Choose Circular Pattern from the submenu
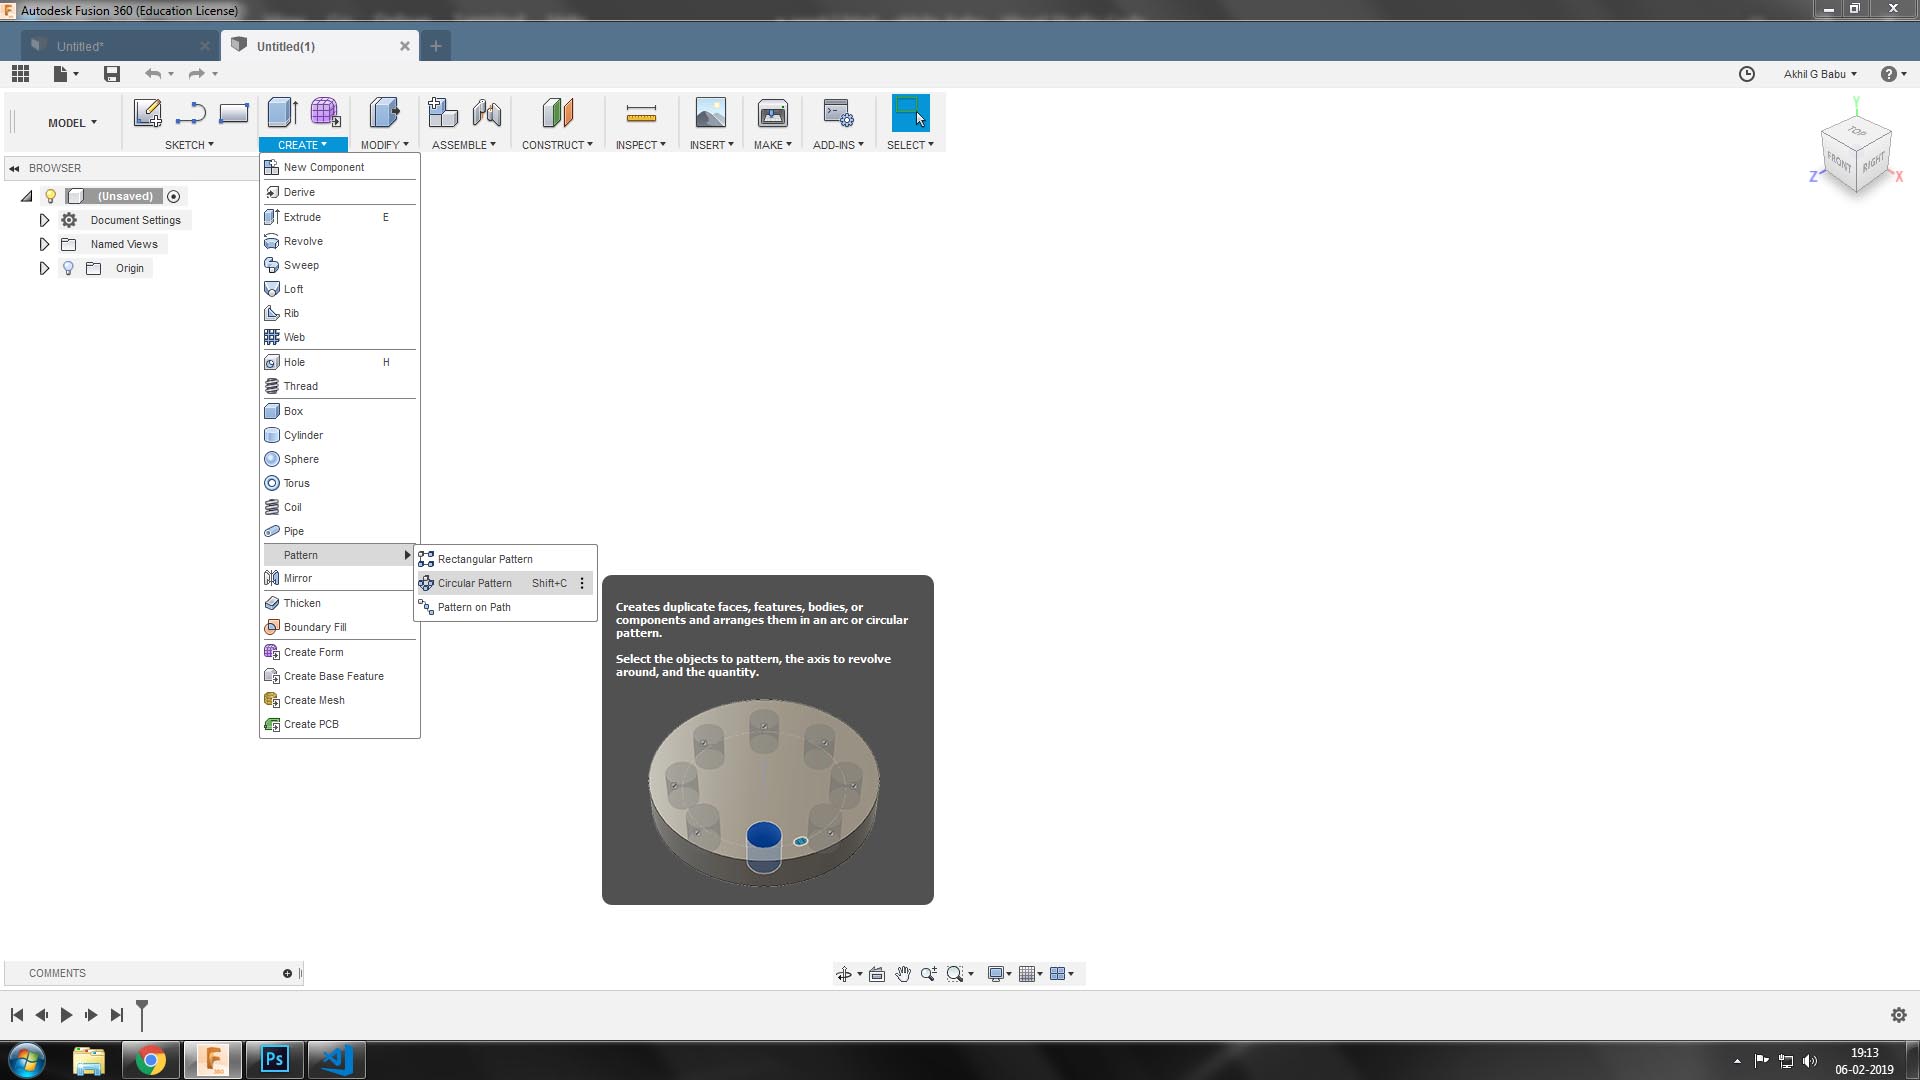This screenshot has width=1920, height=1080. click(x=474, y=583)
